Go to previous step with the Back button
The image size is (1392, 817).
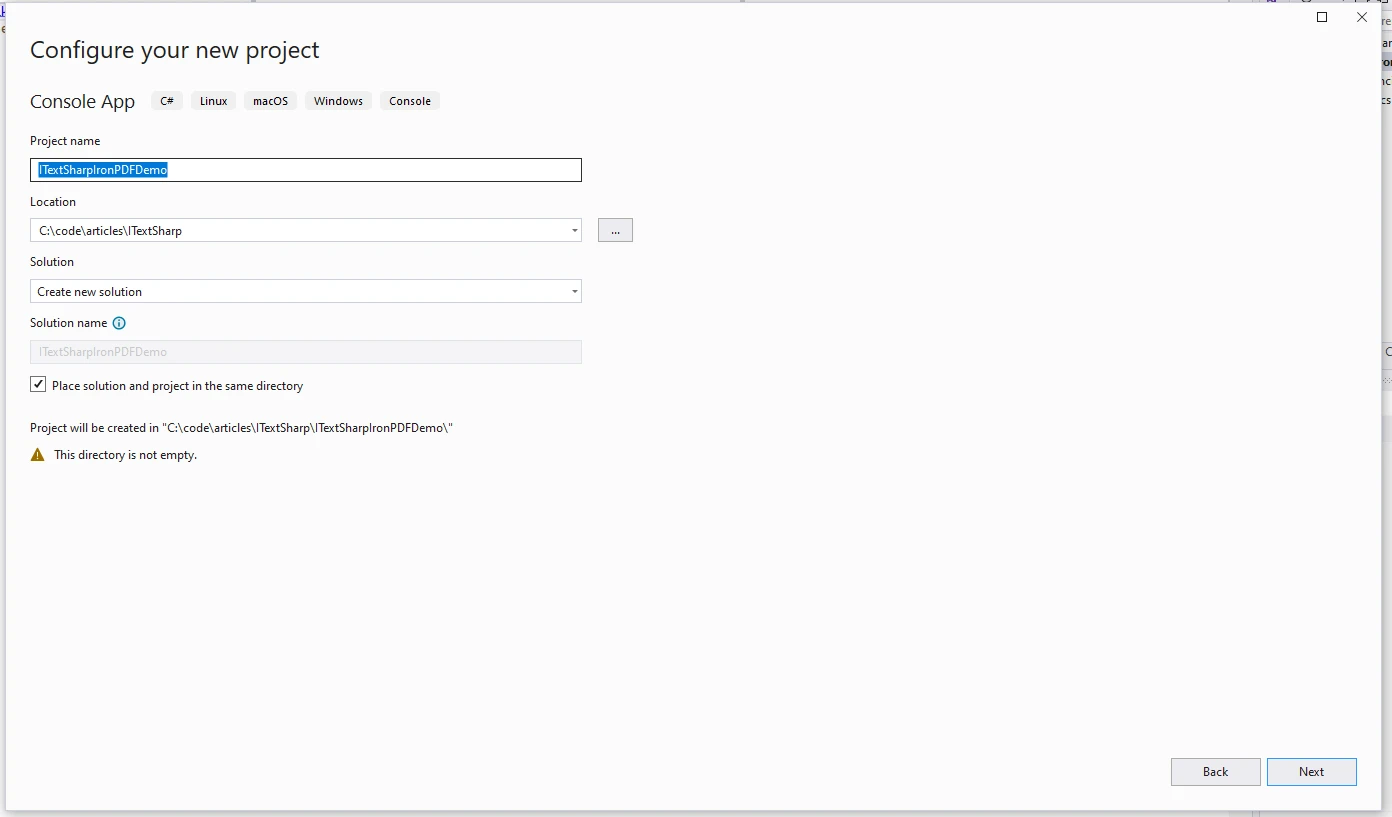click(1215, 772)
